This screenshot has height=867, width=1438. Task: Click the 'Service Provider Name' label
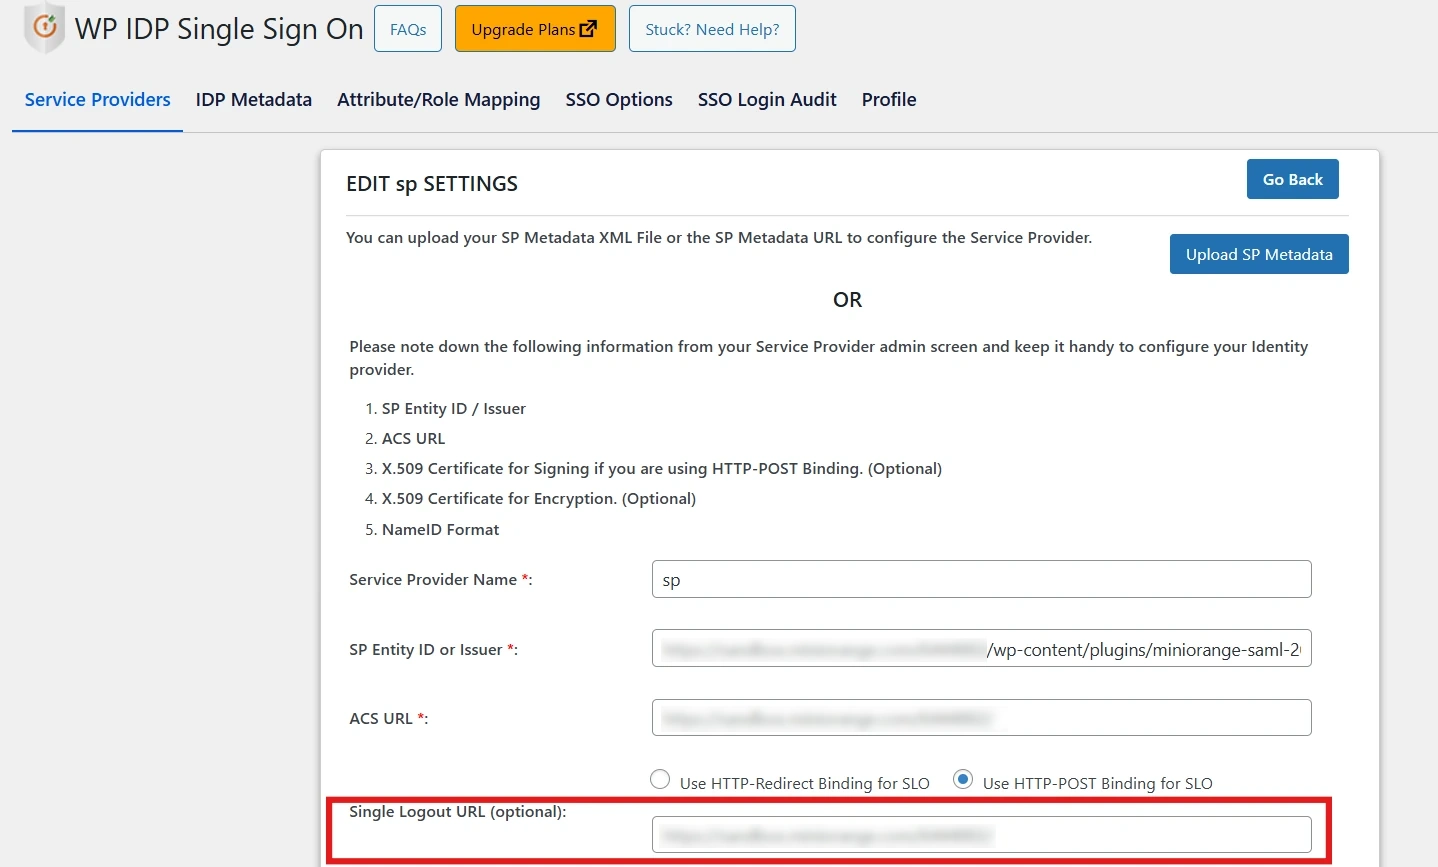[x=441, y=579]
